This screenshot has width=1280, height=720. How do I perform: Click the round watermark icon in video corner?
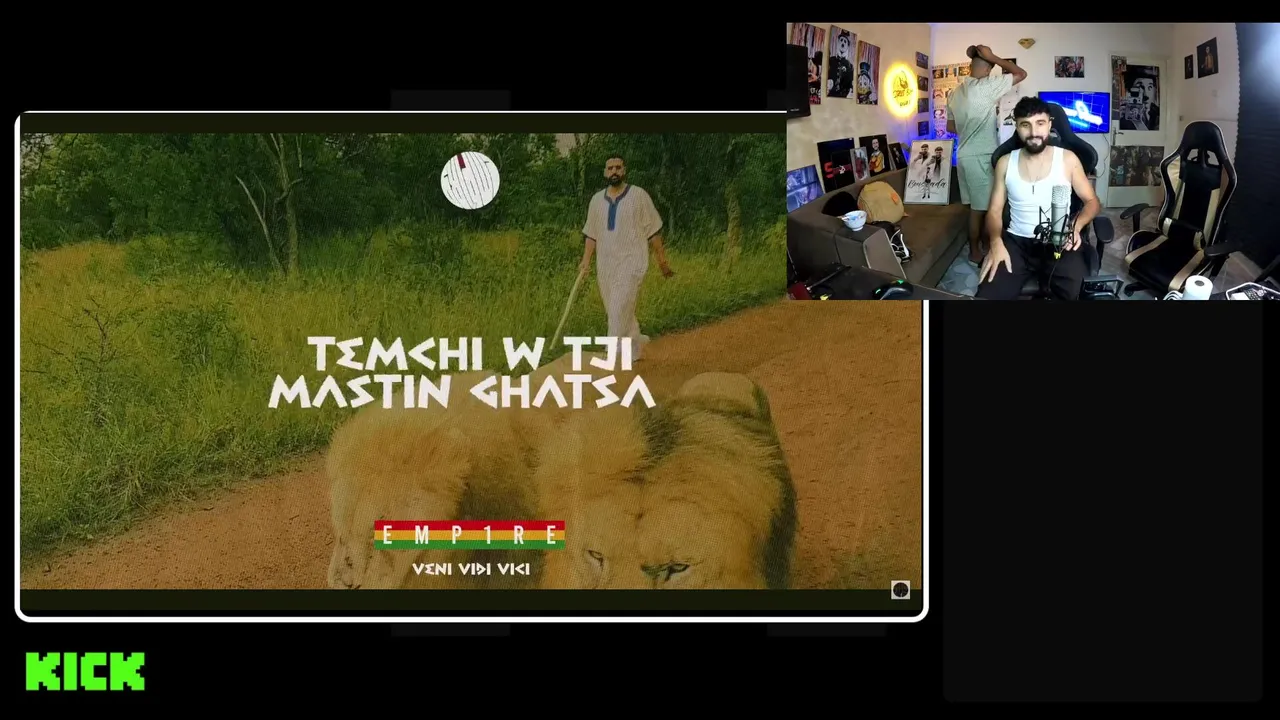point(900,590)
